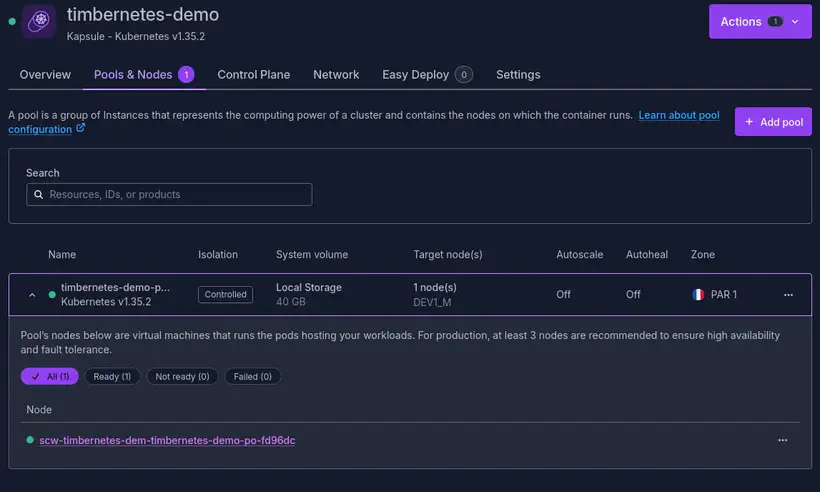Open the scw-timbernetes-dem-timbernetes-demo-po-fd96dc node link
Image resolution: width=820 pixels, height=492 pixels.
pos(167,440)
